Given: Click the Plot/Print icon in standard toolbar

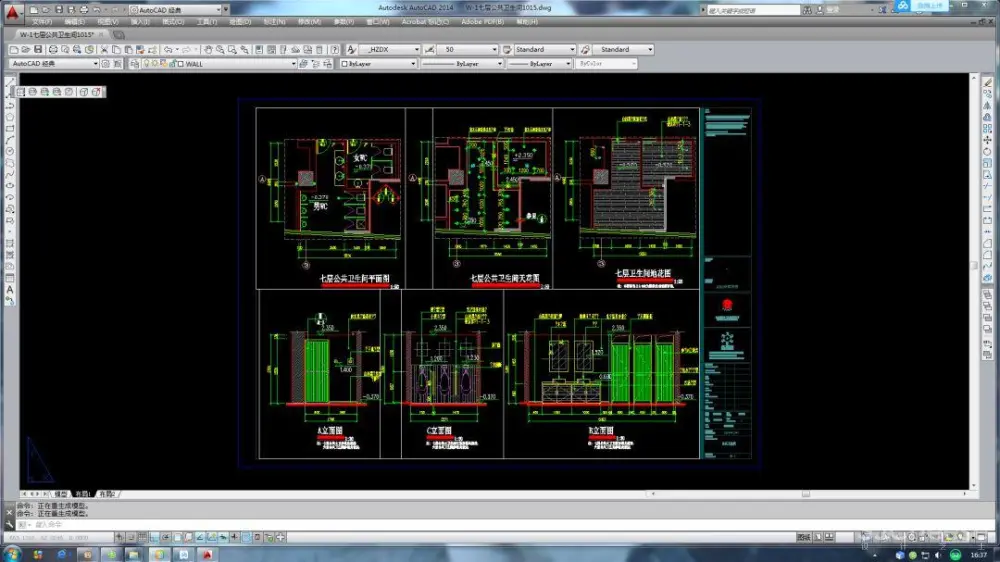Looking at the screenshot, I should click(x=53, y=49).
